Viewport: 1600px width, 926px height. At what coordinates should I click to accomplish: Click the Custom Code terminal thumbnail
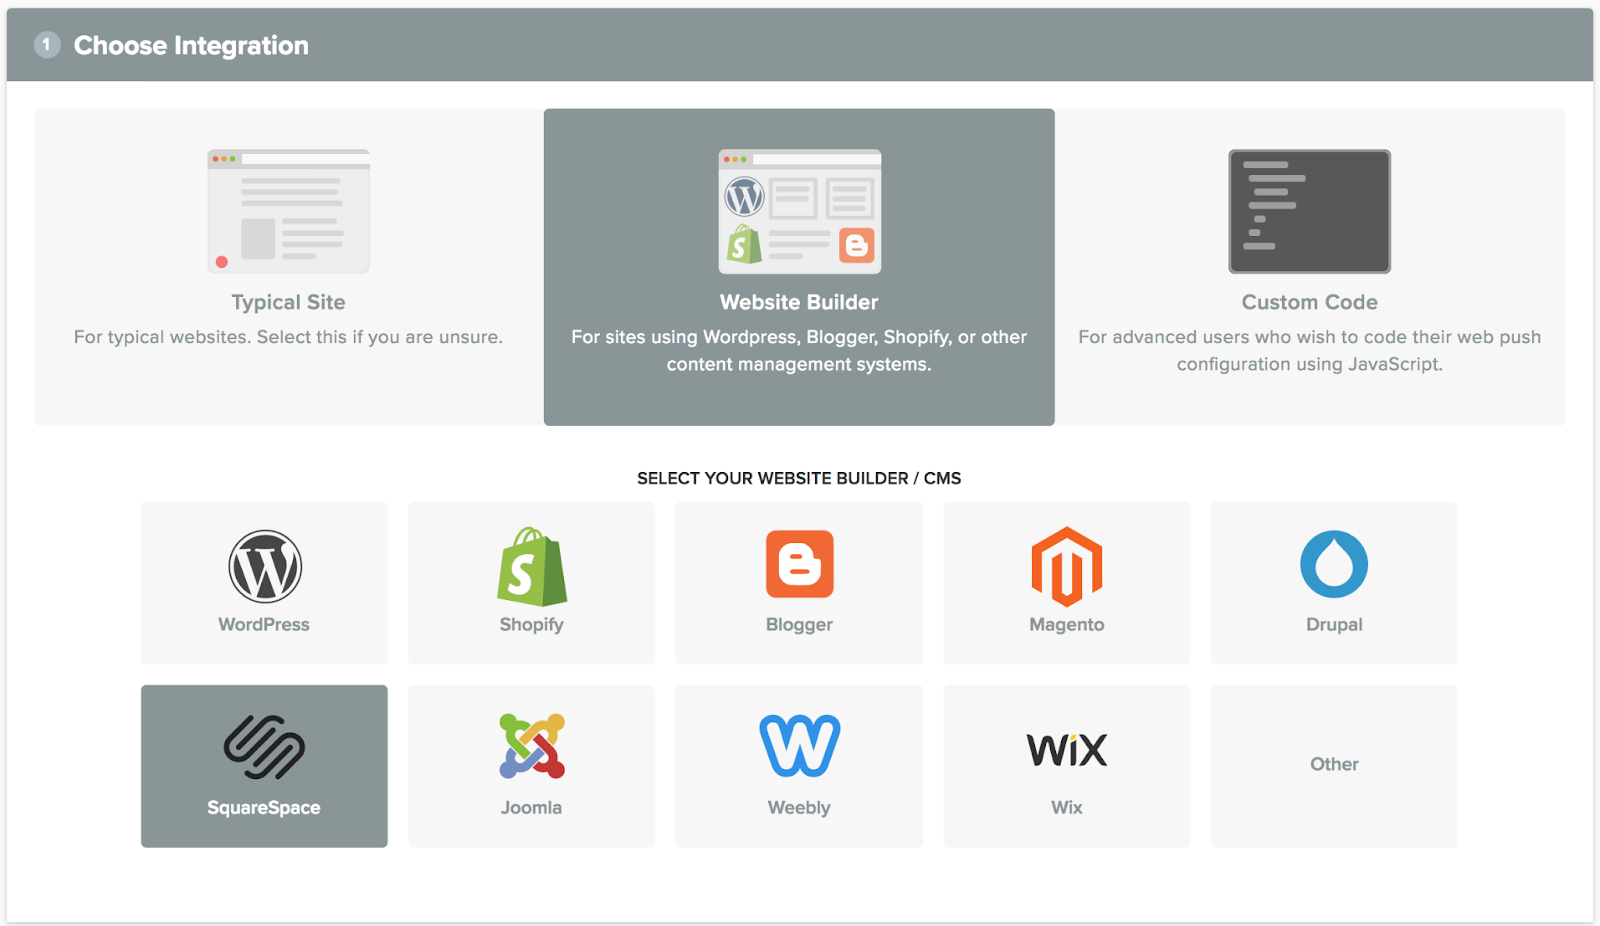tap(1310, 211)
